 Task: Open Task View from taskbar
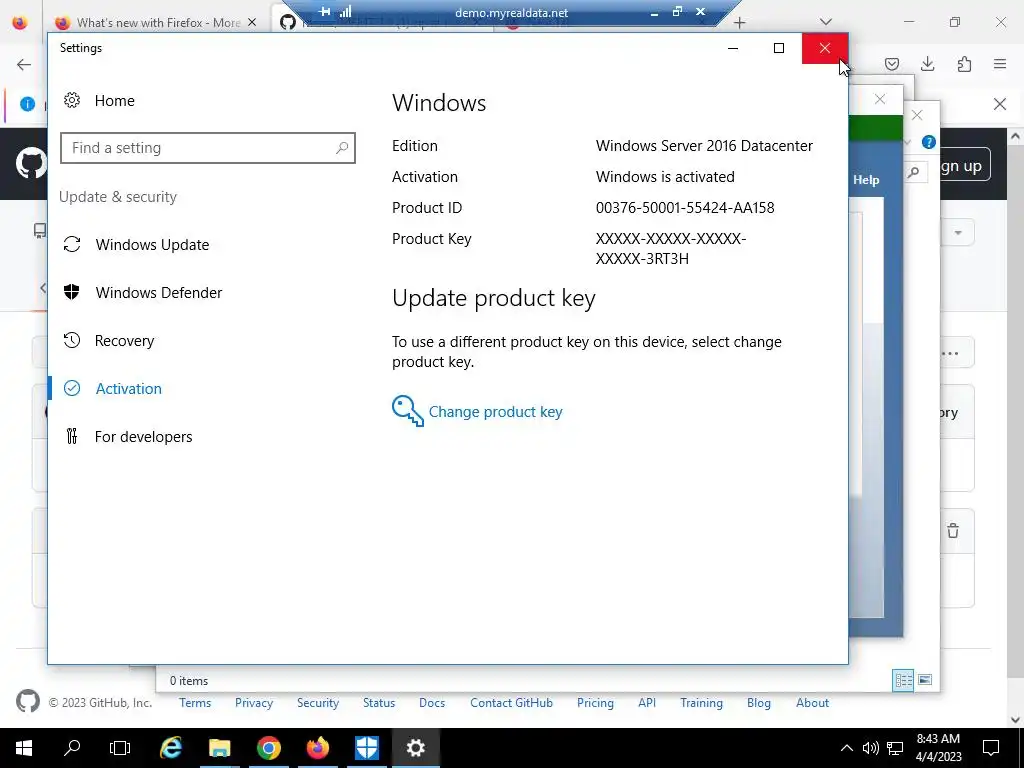(120, 748)
